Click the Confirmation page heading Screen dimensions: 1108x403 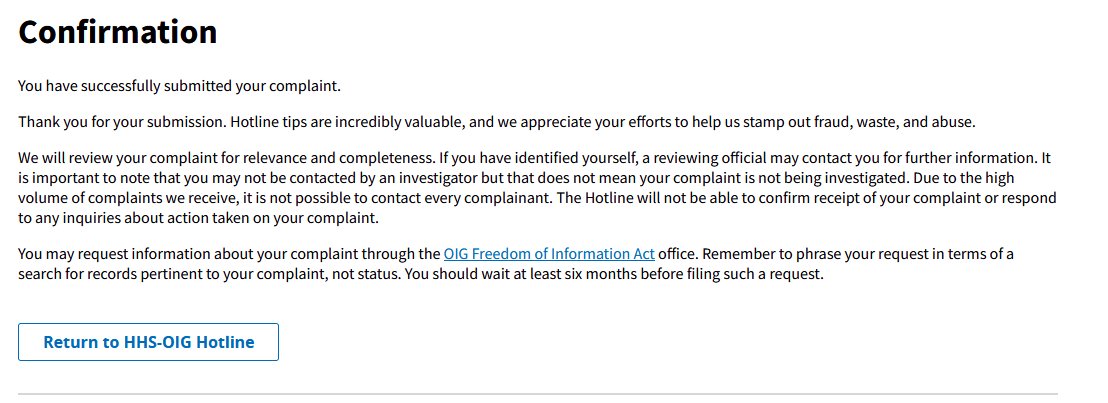tap(117, 33)
